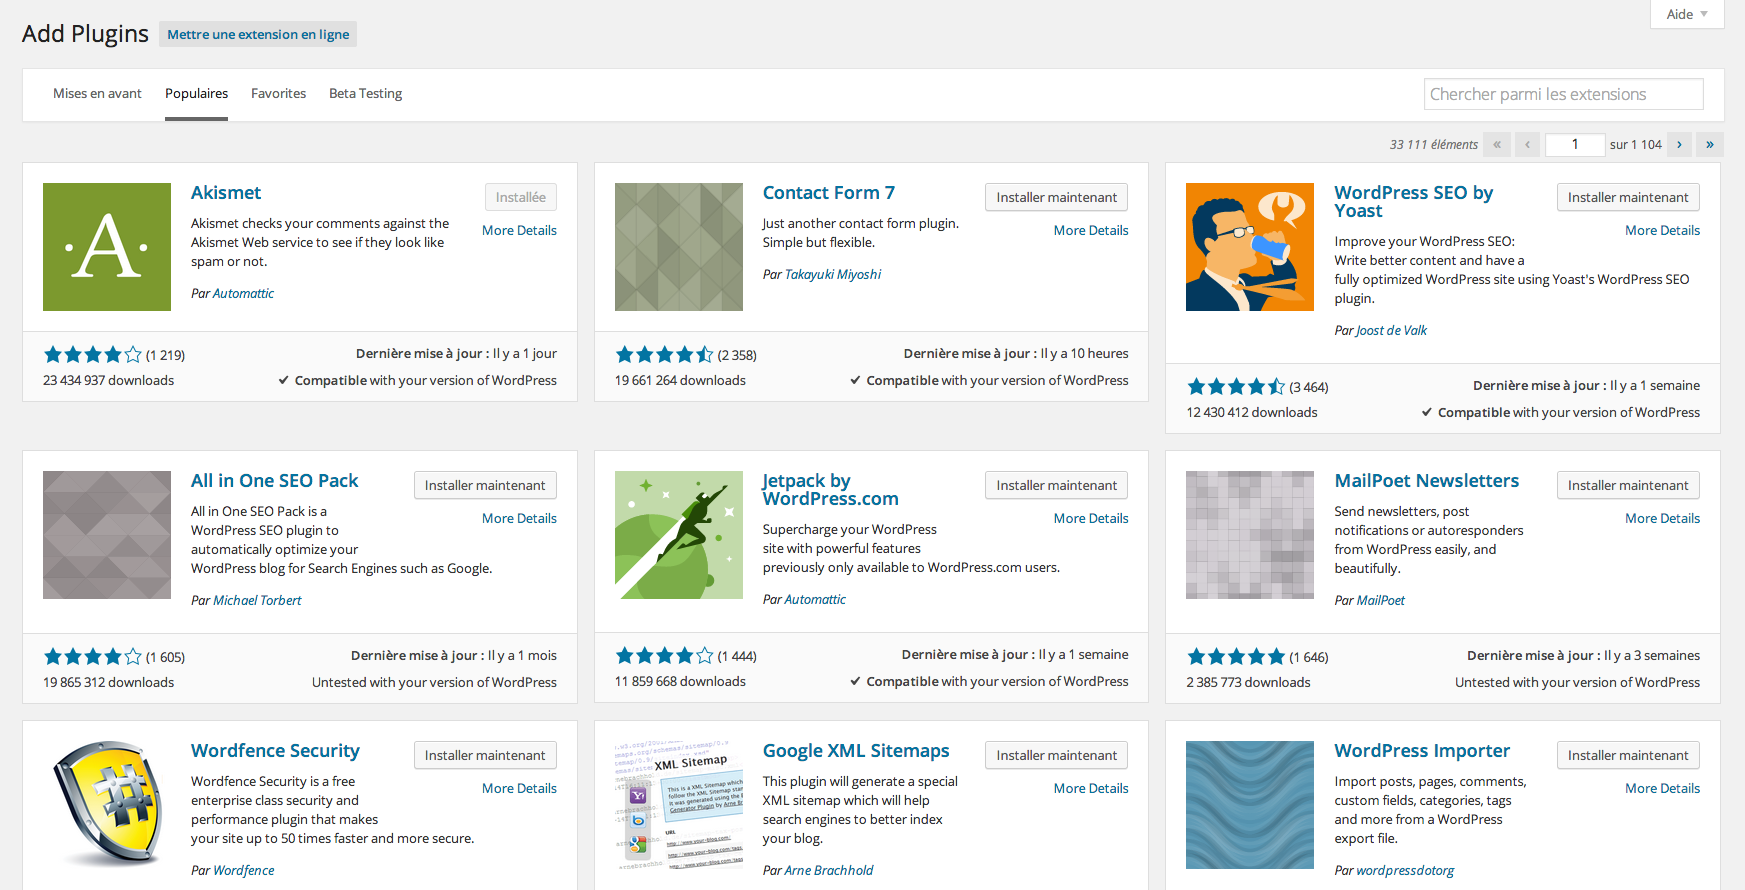Install Jetpack by WordPress.com now

[x=1056, y=485]
